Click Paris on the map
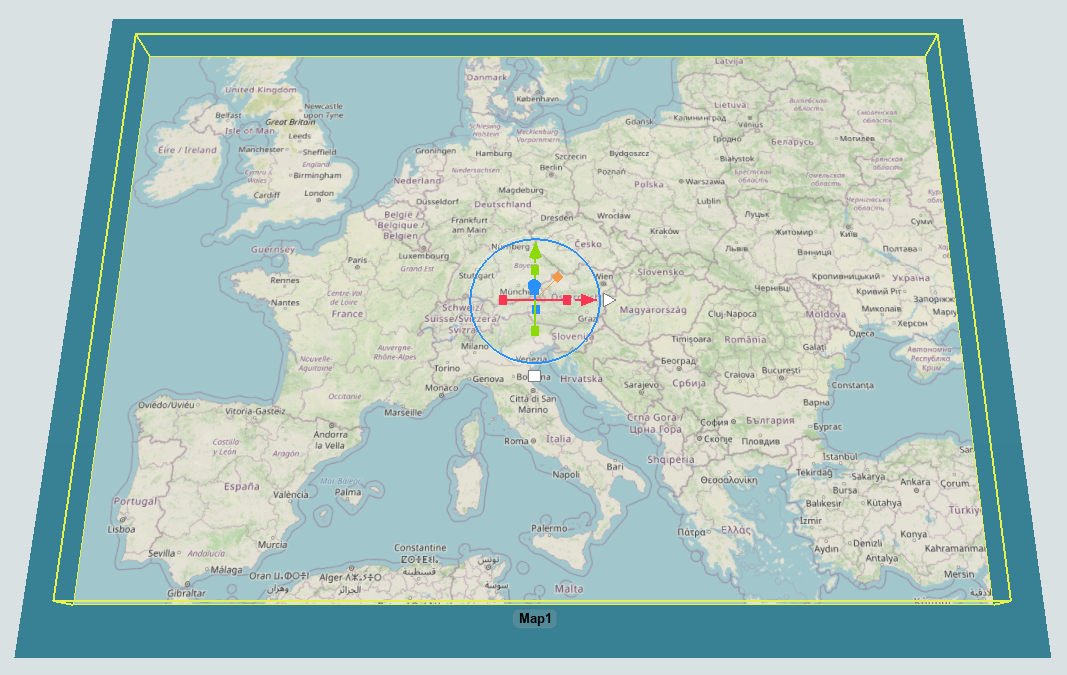 point(358,261)
